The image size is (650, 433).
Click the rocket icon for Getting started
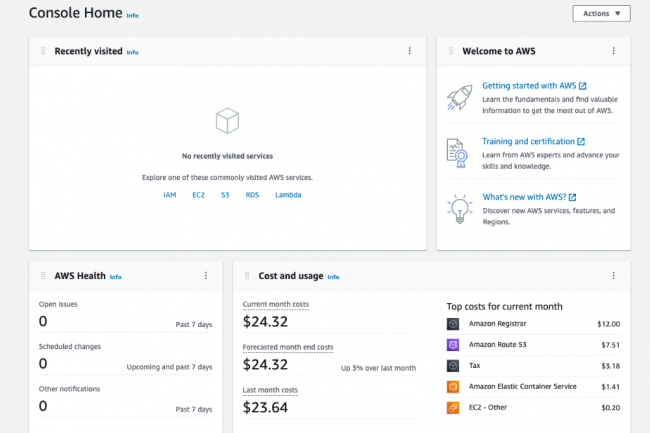(459, 98)
